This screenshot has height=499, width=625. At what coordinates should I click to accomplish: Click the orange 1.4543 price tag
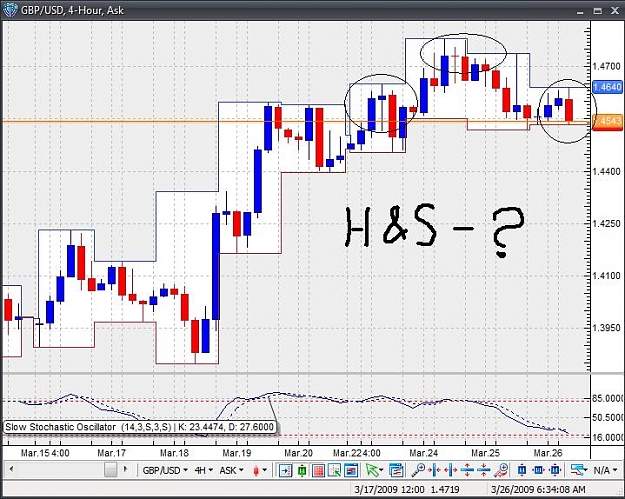[x=607, y=121]
